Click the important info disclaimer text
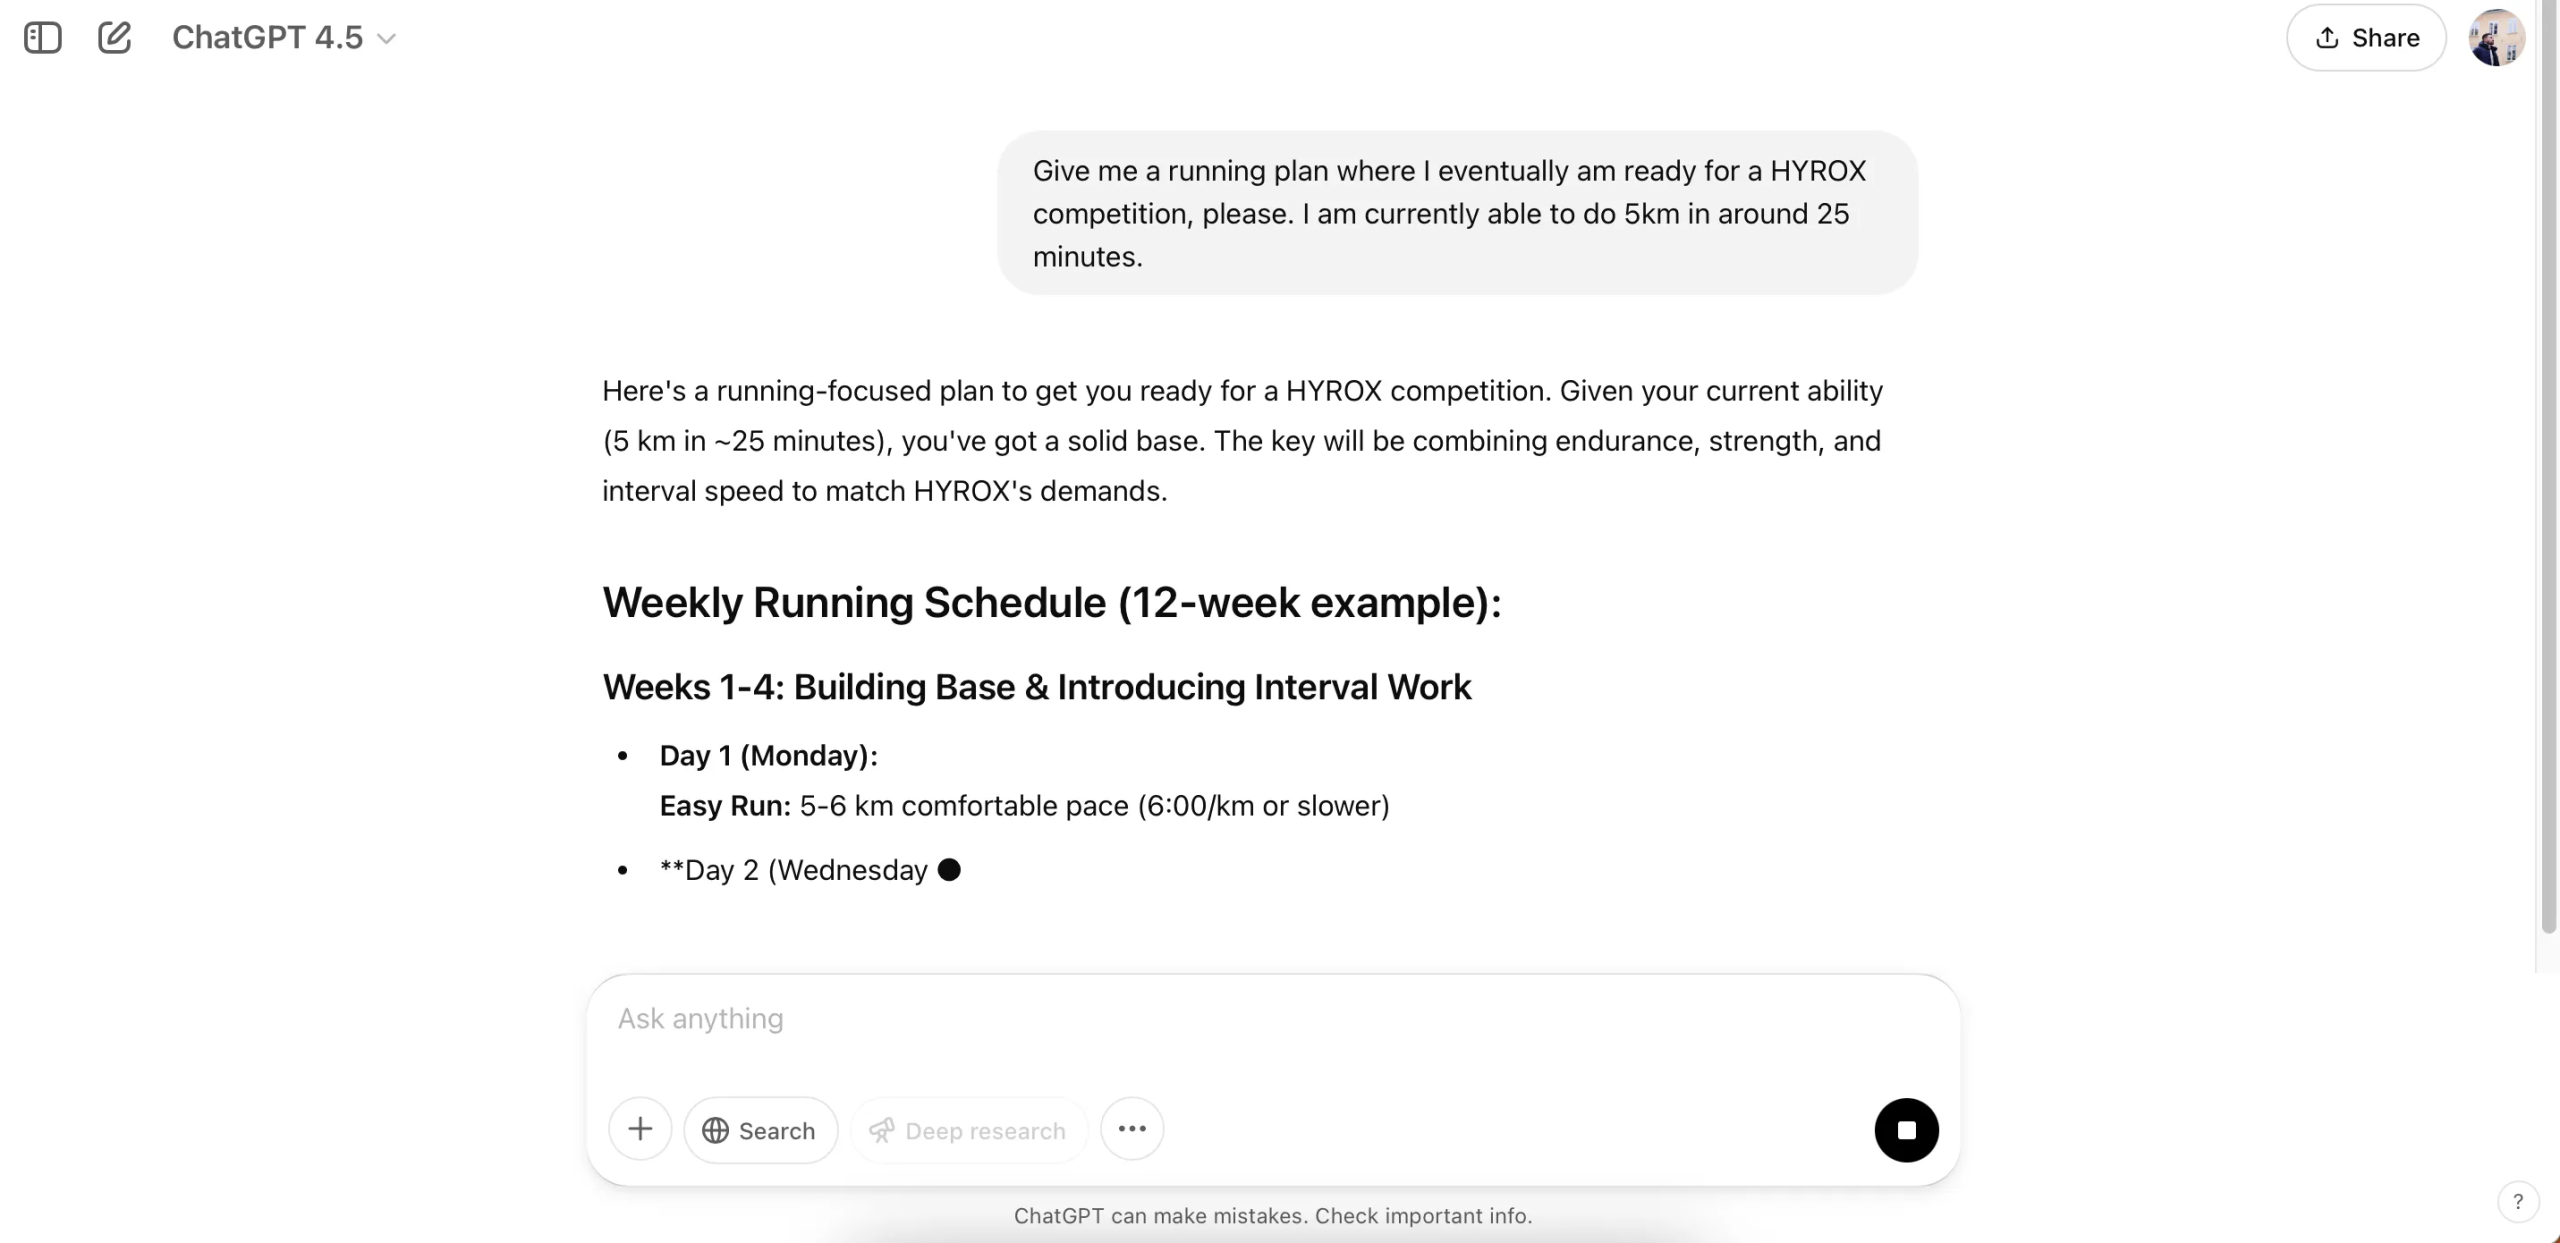The image size is (2560, 1243). coord(1274,1215)
